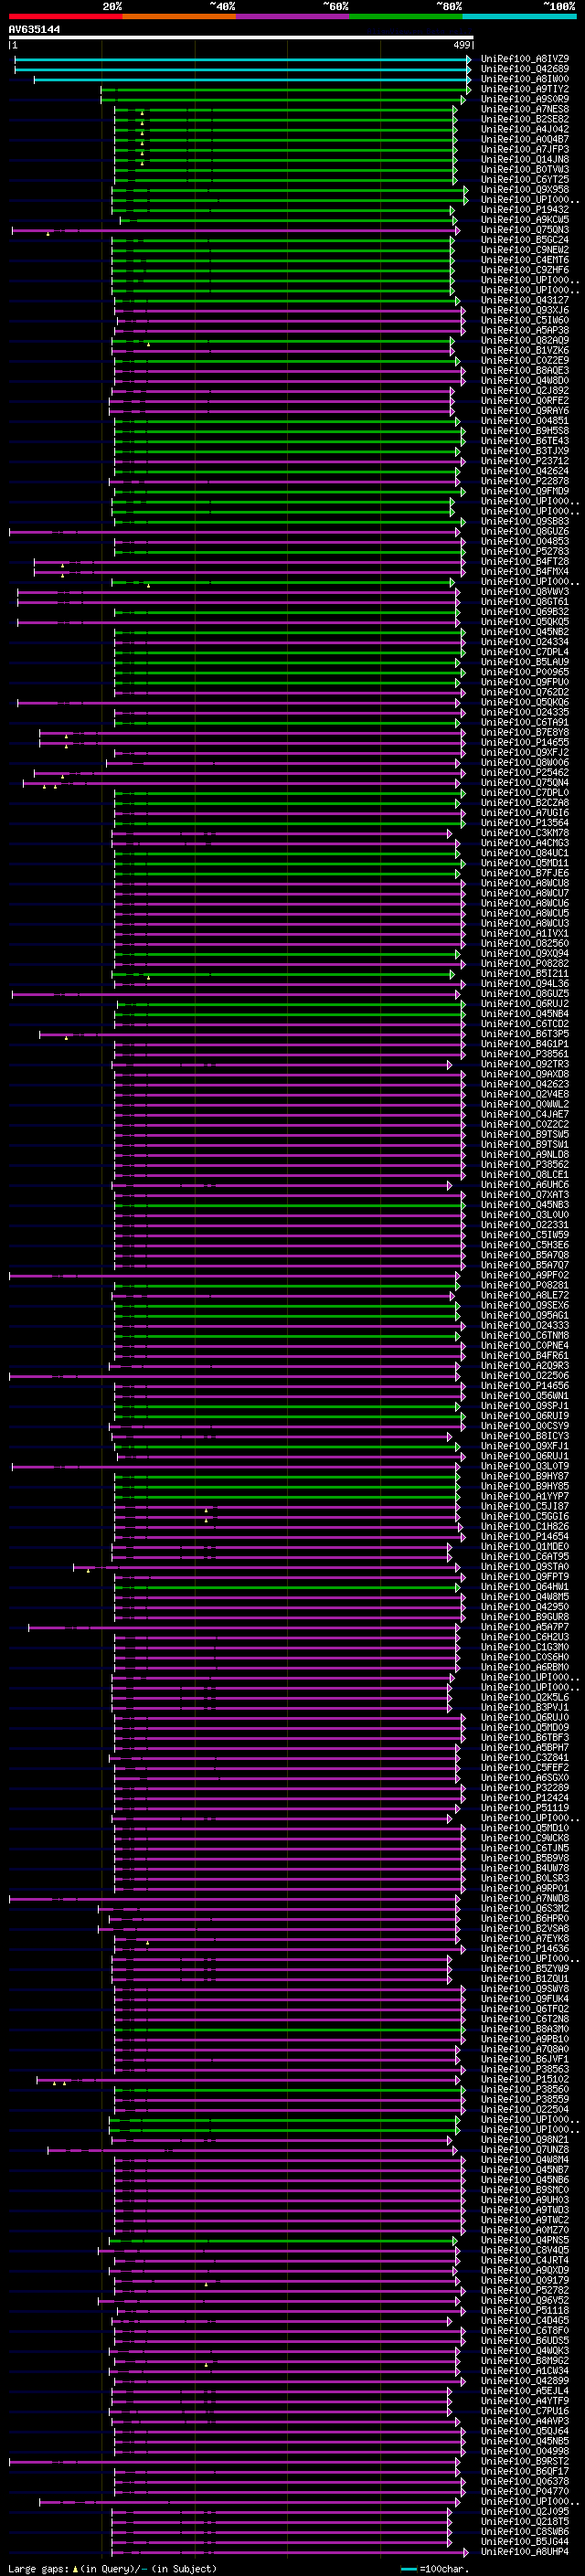Select the UniRef100_O22331 label

[525, 1225]
